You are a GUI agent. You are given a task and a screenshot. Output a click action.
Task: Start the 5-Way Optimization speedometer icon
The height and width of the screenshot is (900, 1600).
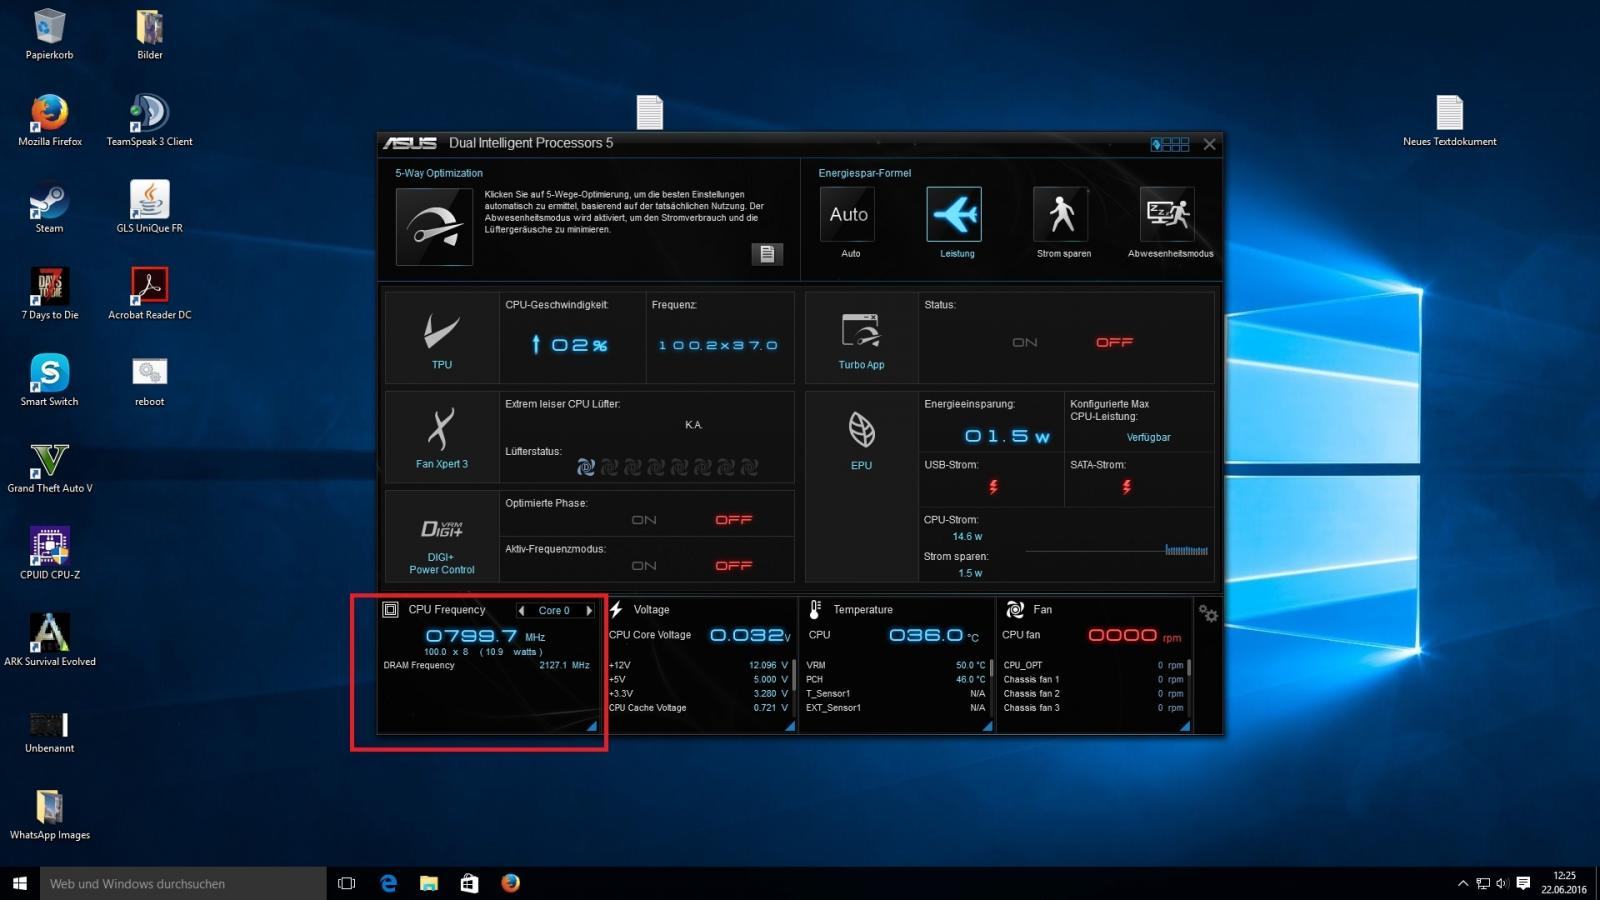click(434, 227)
